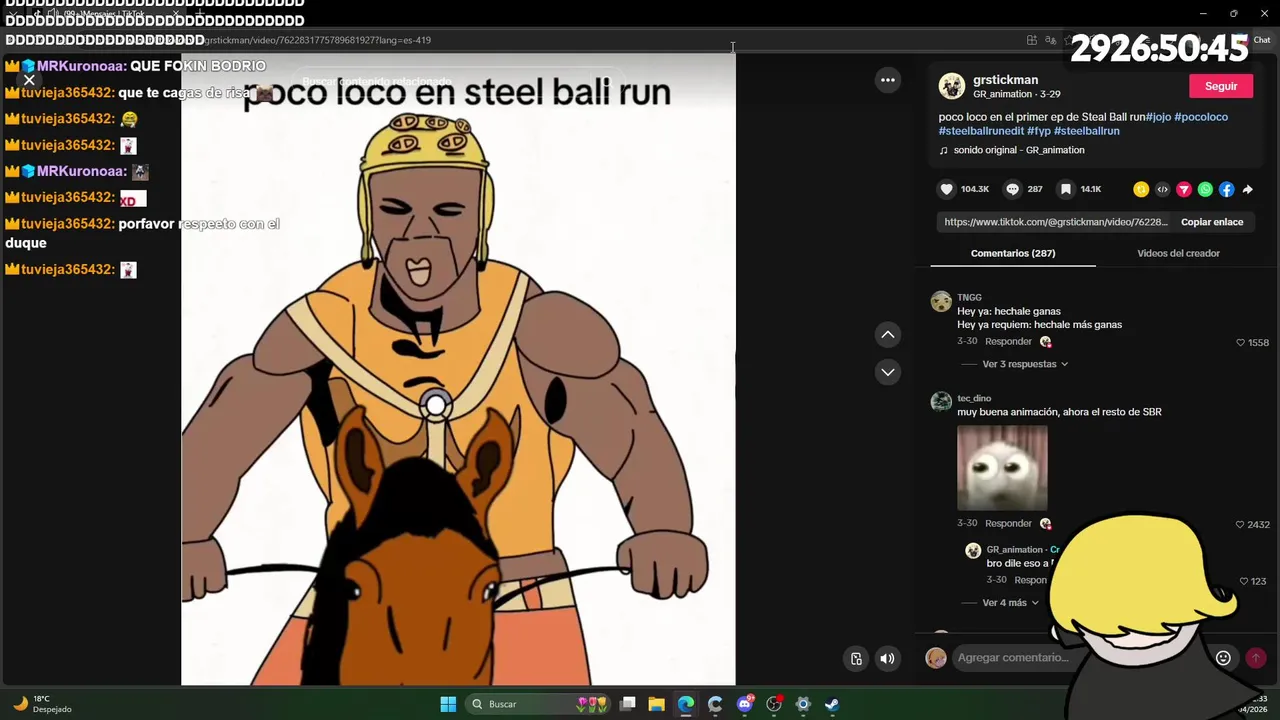Save video with the bookmark icon

click(1066, 189)
